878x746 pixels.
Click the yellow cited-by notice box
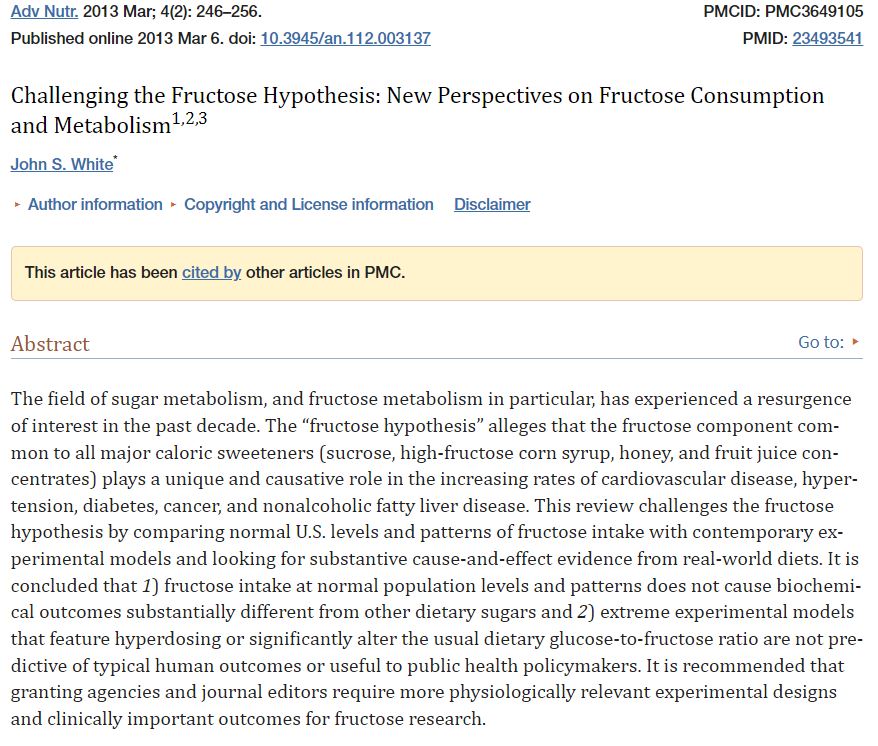pyautogui.click(x=437, y=273)
